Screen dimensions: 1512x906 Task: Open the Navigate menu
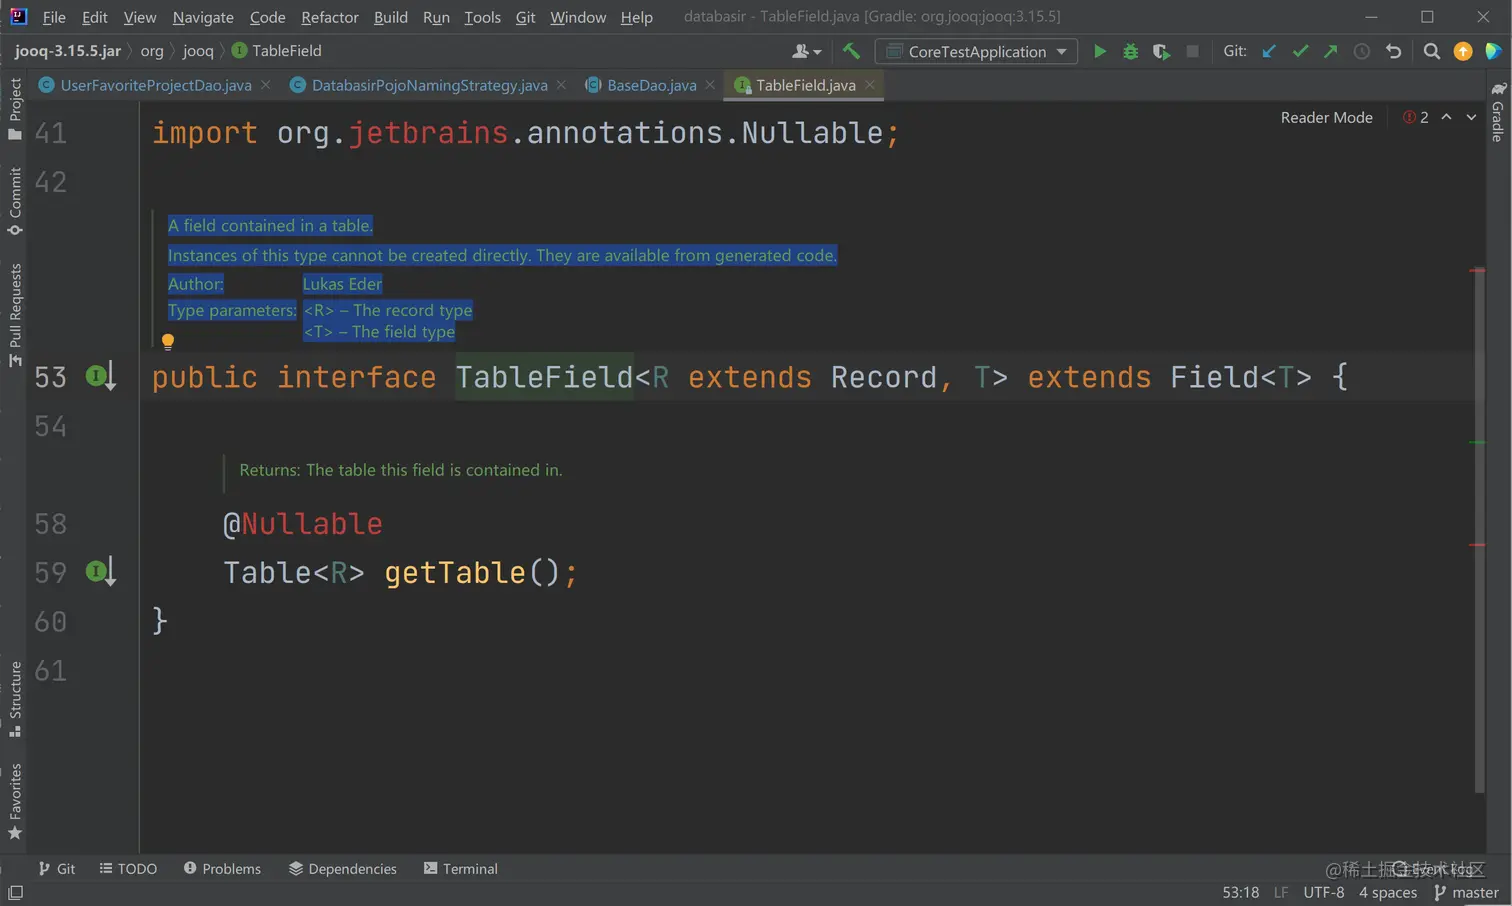203,17
